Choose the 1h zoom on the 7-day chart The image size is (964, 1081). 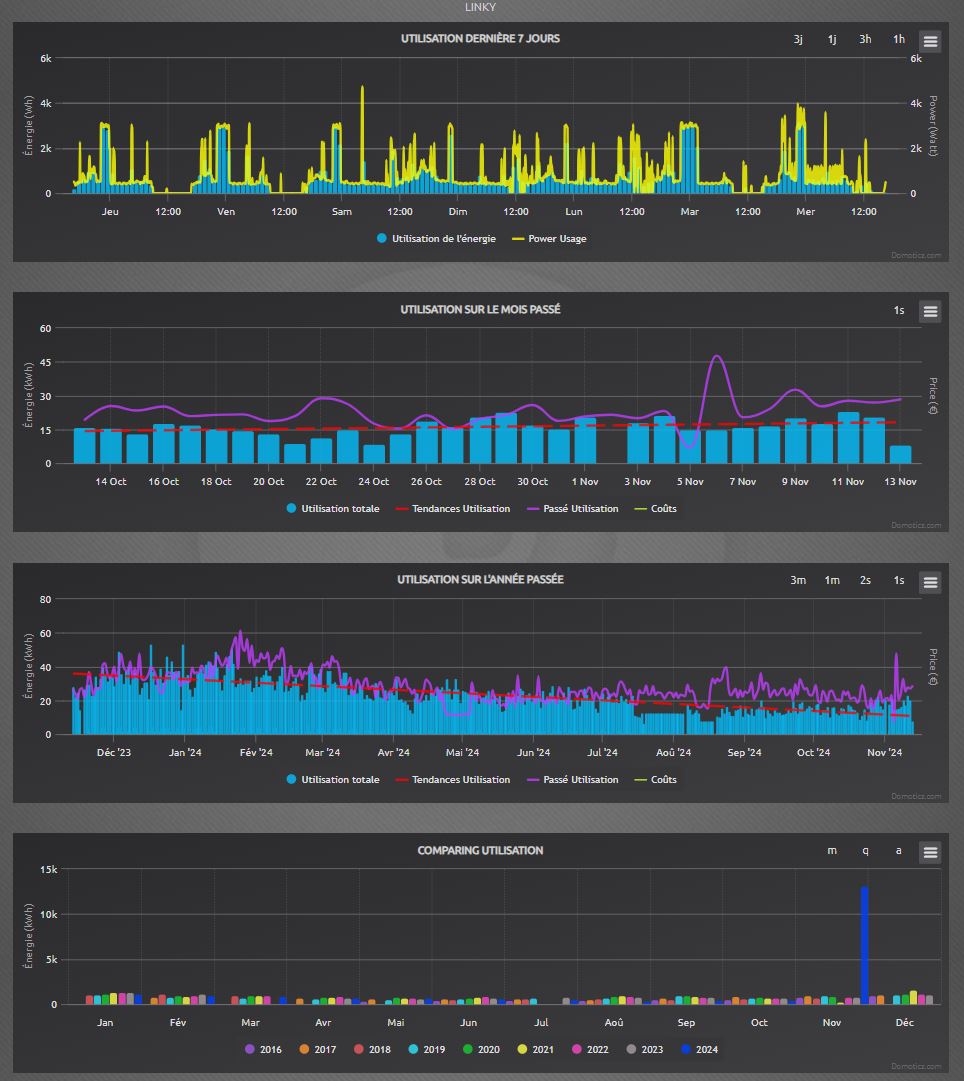coord(898,39)
